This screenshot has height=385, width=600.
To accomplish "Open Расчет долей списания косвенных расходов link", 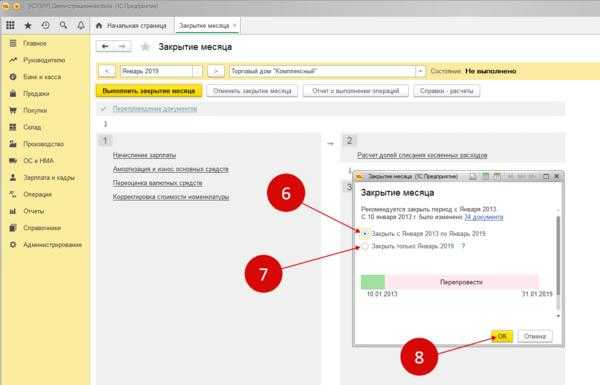I will 422,155.
